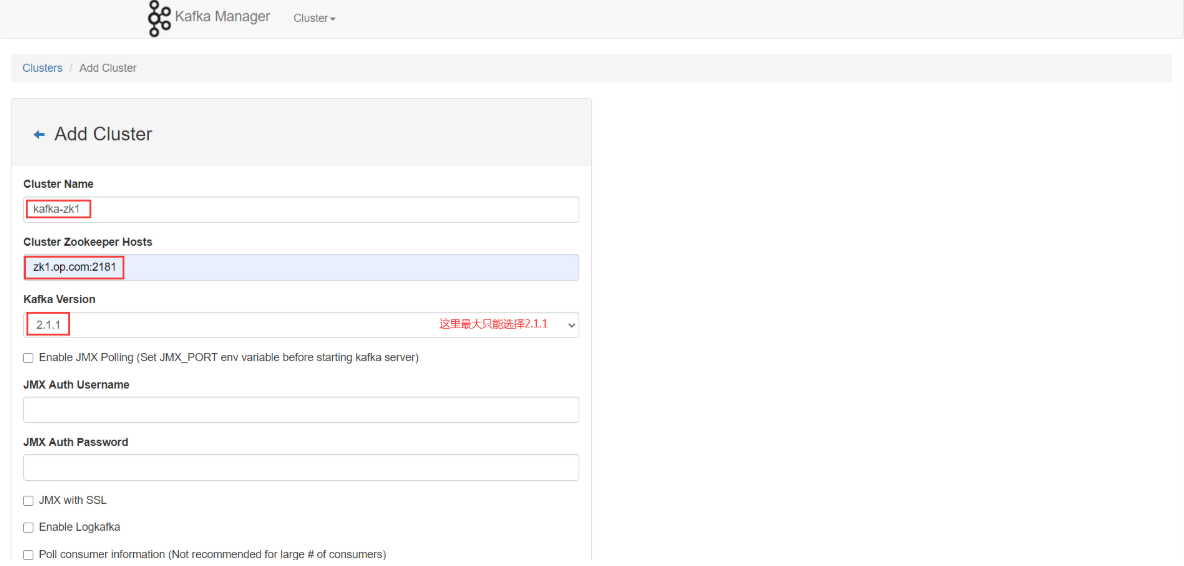
Task: Enable JMX Polling checkbox
Action: tap(29, 358)
